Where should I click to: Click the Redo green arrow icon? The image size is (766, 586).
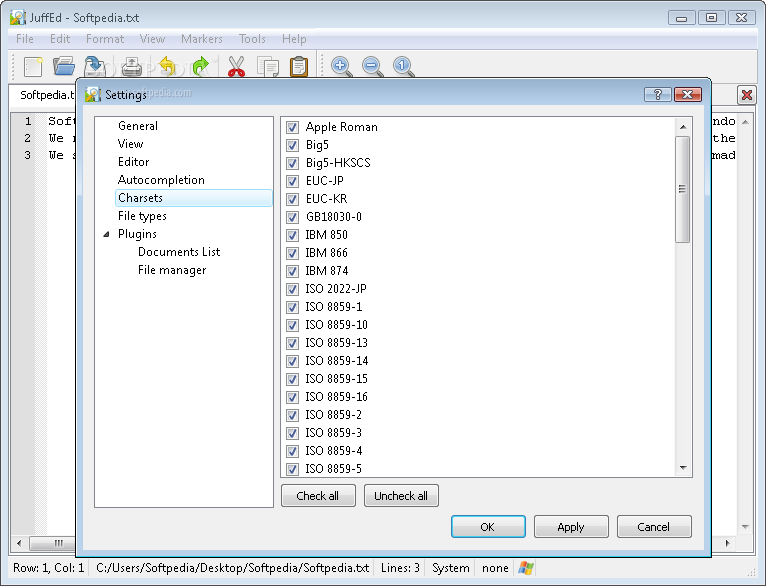click(200, 66)
